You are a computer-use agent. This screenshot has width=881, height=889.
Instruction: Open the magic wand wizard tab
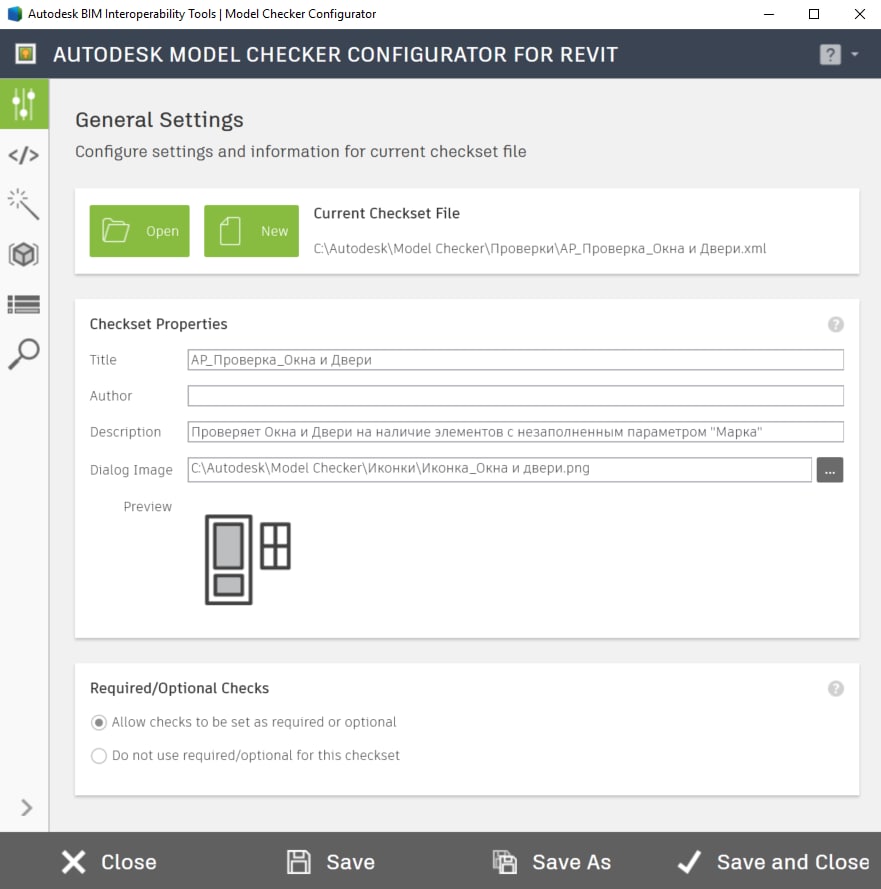(24, 204)
